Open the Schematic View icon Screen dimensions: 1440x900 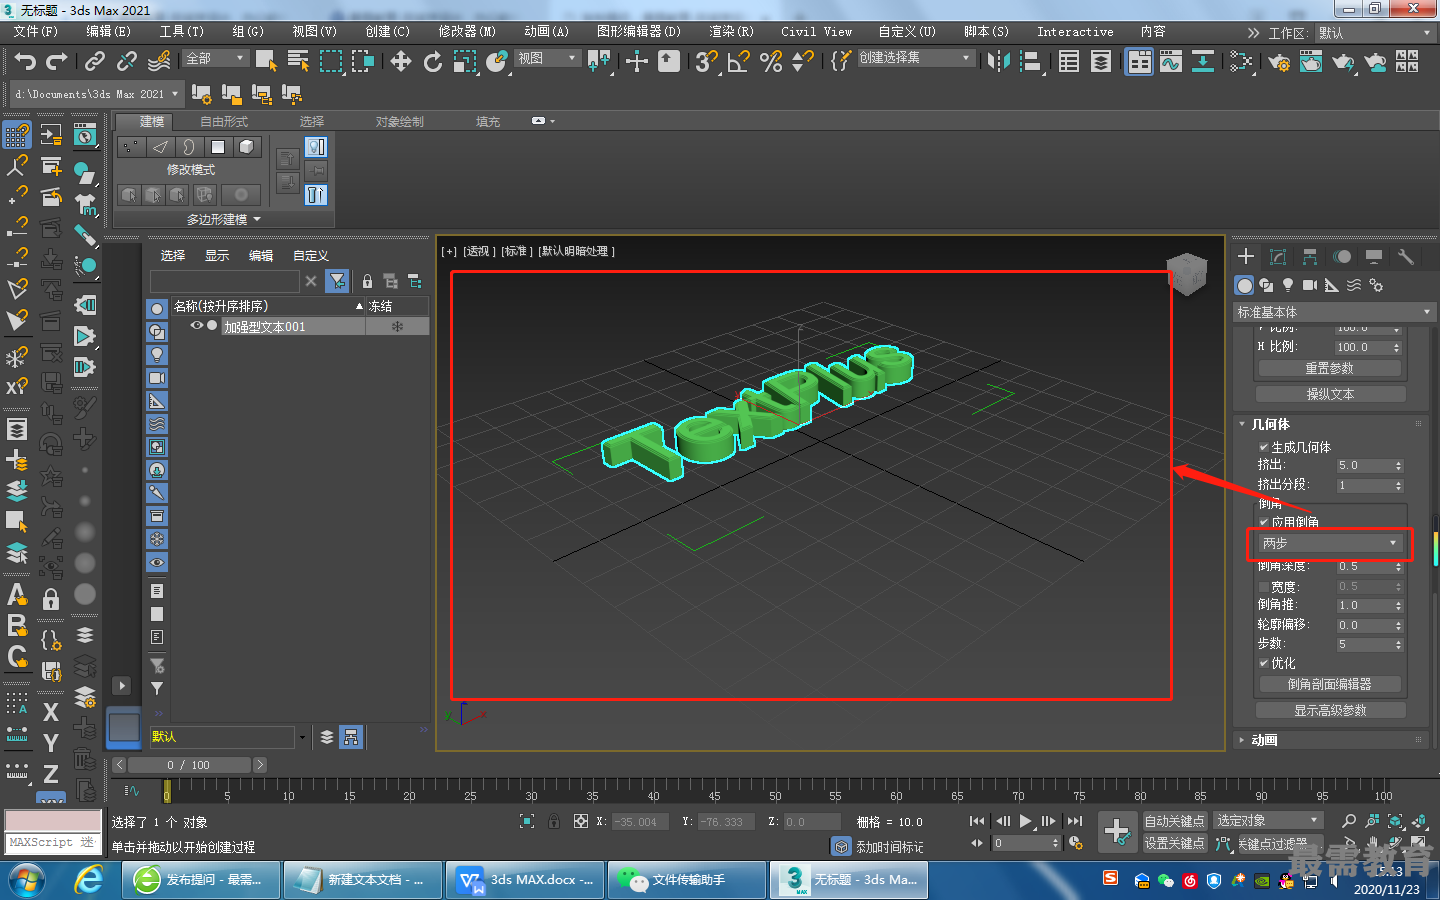click(x=1241, y=62)
